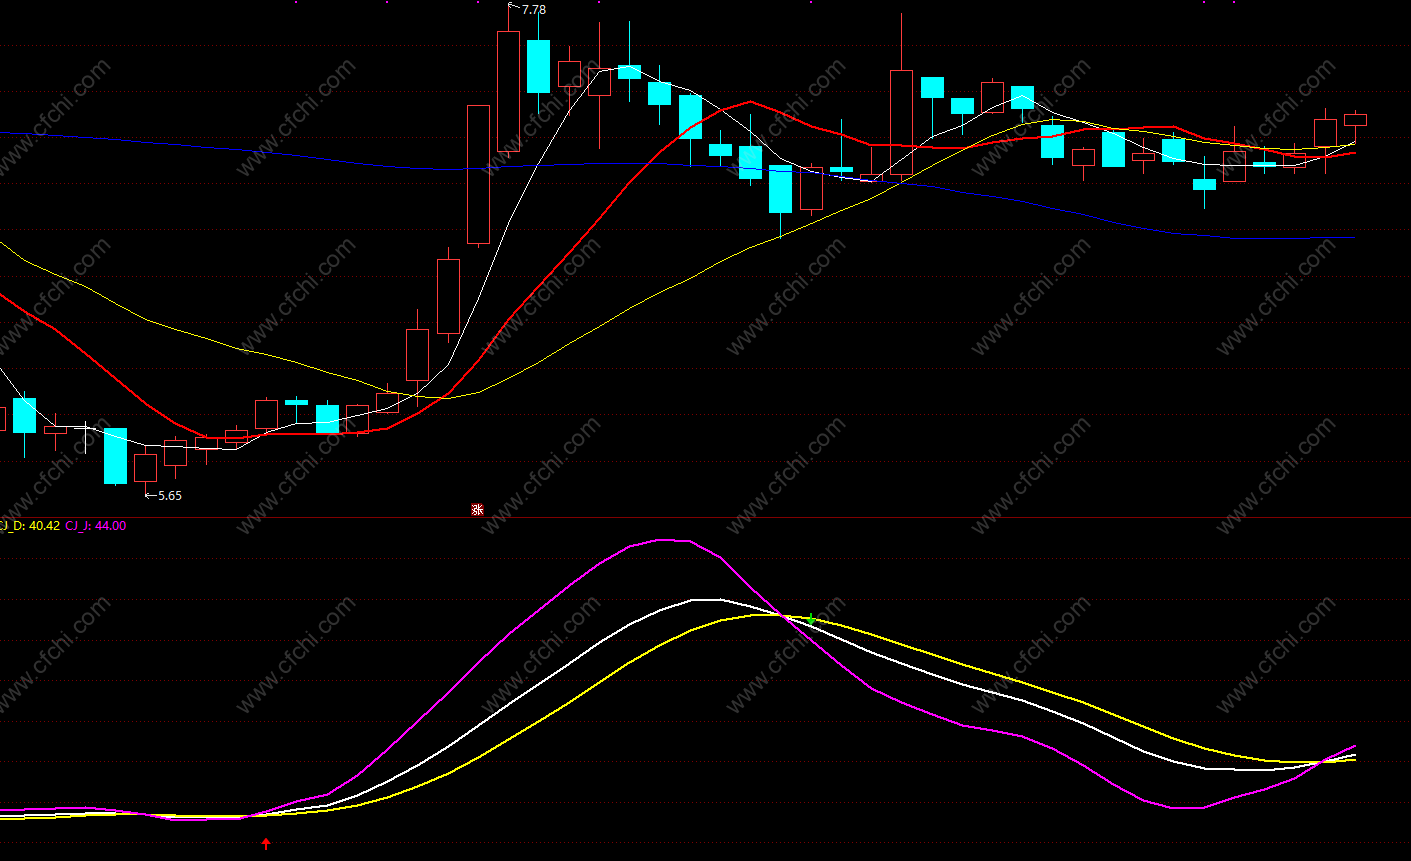Click the red buy arrow under indicator
The image size is (1411, 861).
coord(266,844)
